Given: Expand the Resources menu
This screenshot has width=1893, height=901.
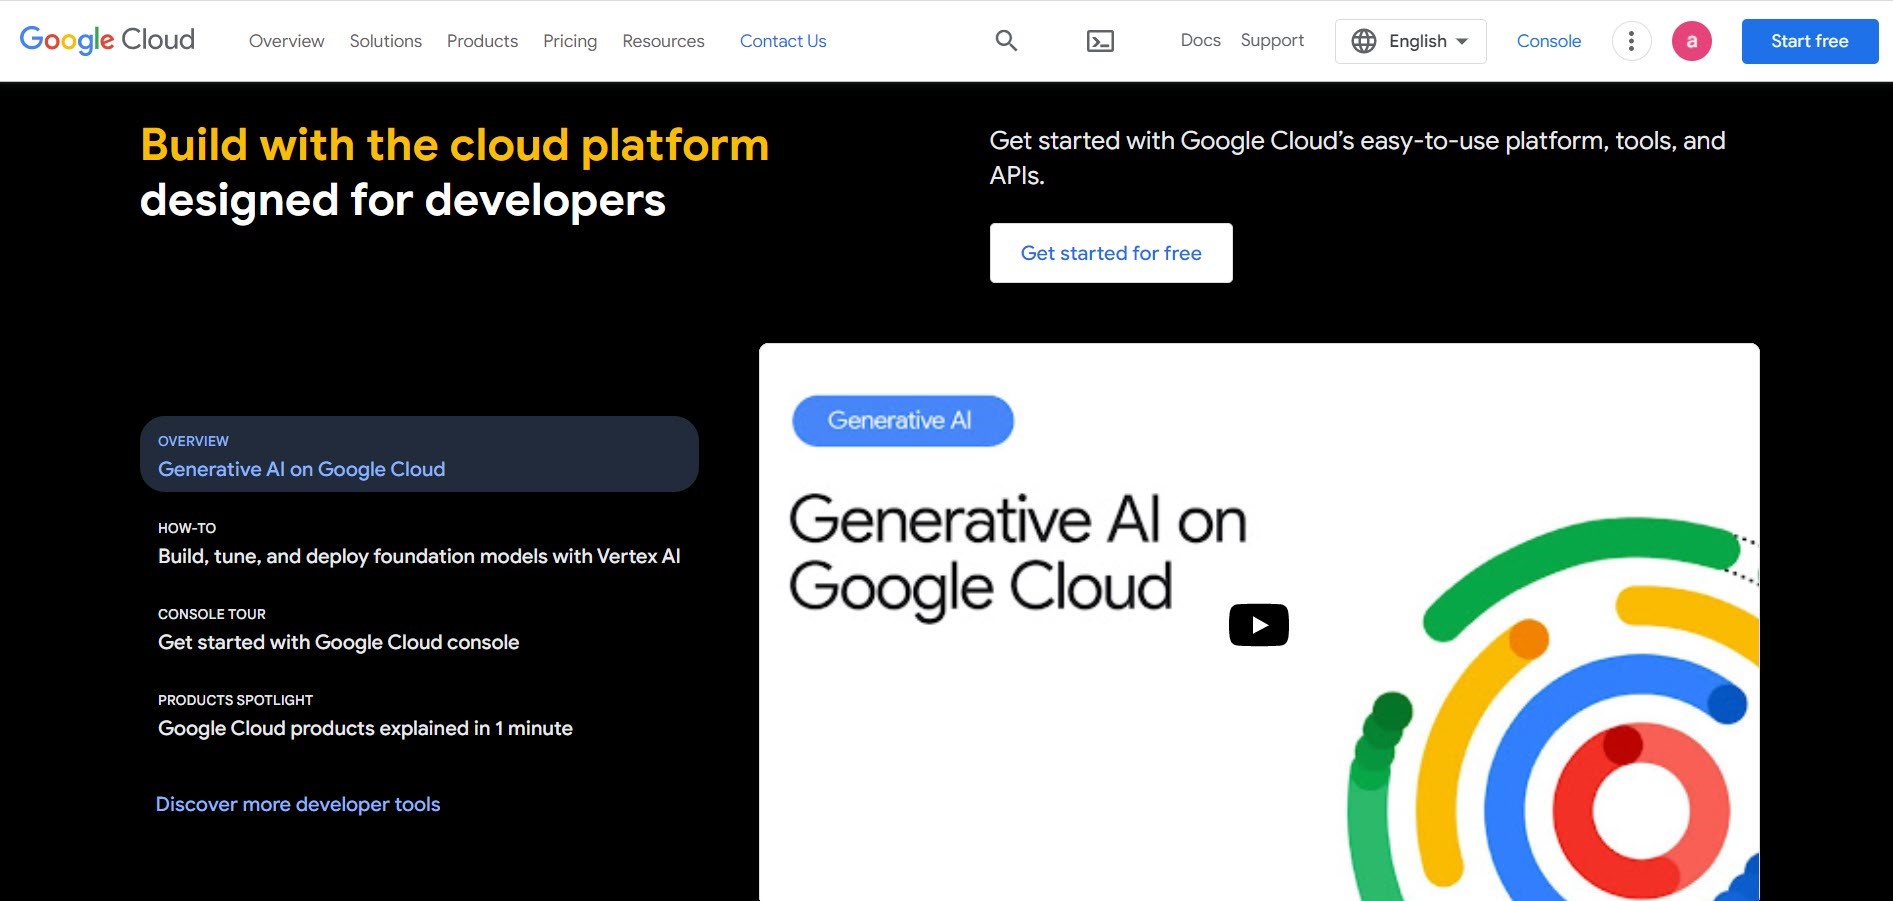Looking at the screenshot, I should click(663, 41).
